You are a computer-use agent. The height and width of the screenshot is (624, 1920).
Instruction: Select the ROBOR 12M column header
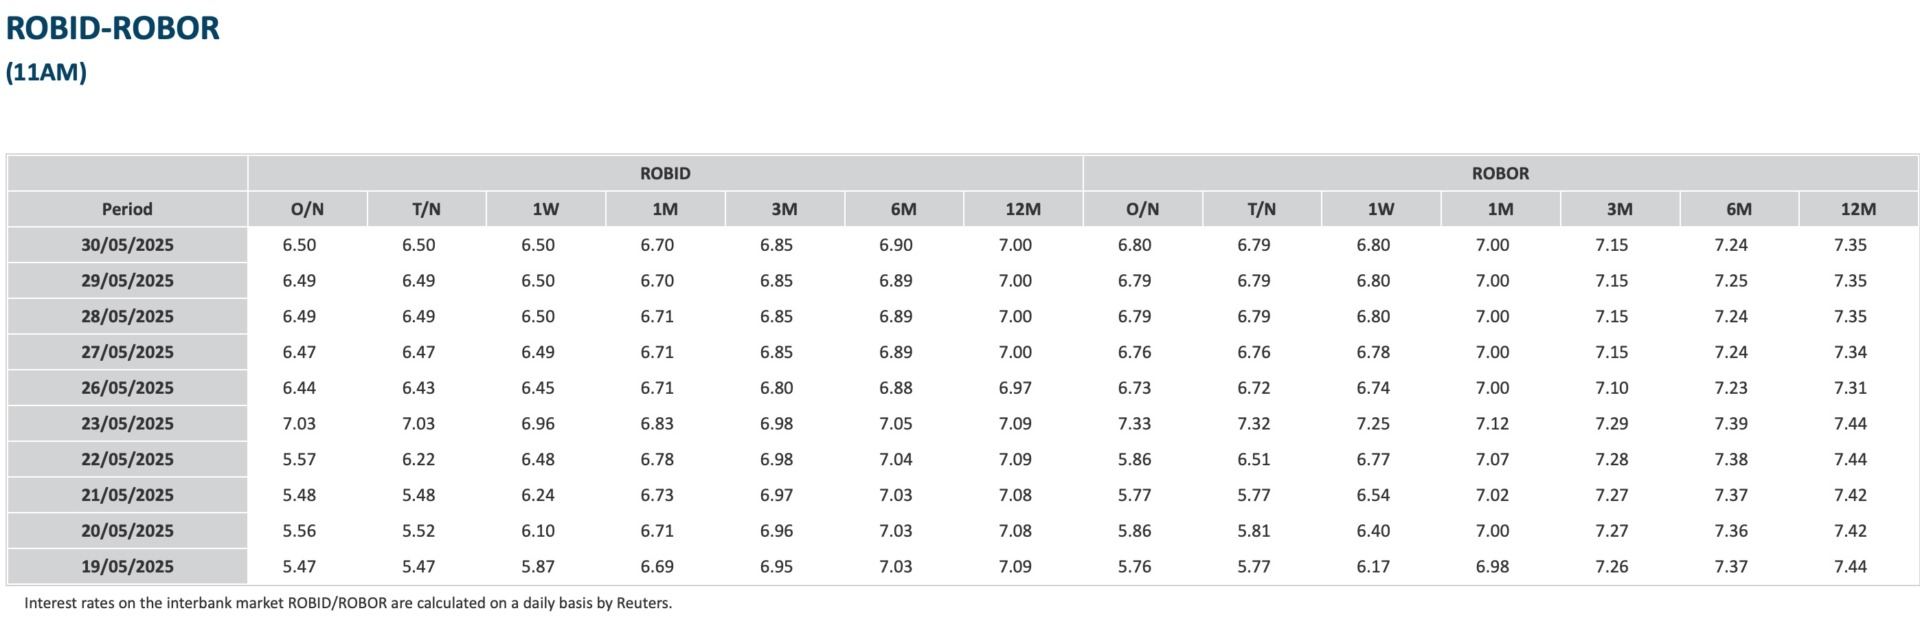[x=1858, y=209]
